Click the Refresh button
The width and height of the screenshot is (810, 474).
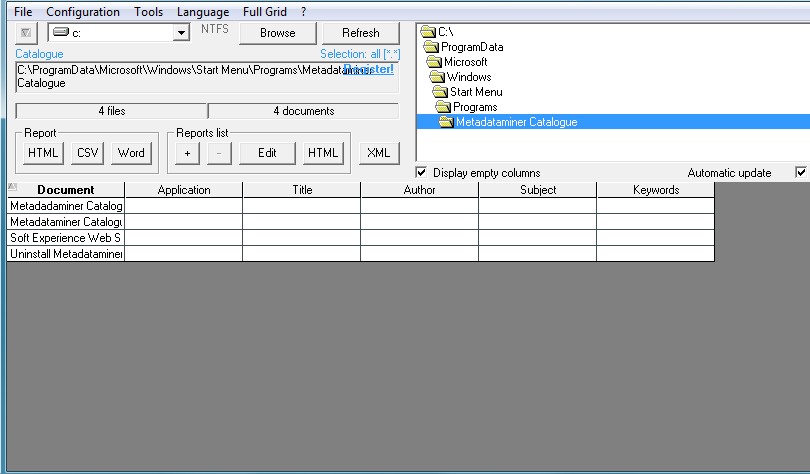coord(361,33)
